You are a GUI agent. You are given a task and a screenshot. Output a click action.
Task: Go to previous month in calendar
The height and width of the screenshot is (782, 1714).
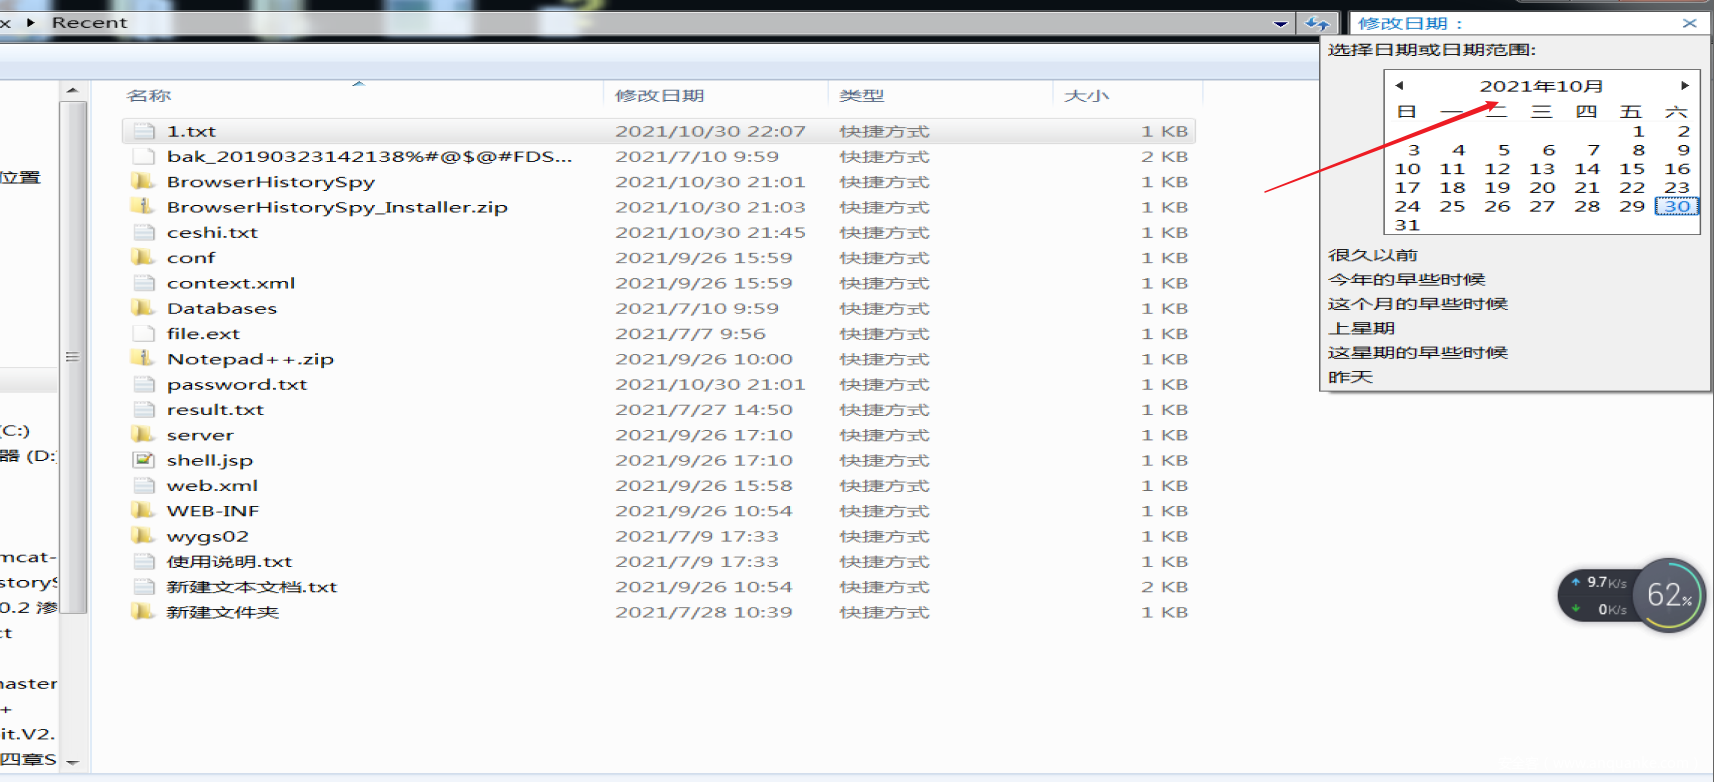[1399, 86]
